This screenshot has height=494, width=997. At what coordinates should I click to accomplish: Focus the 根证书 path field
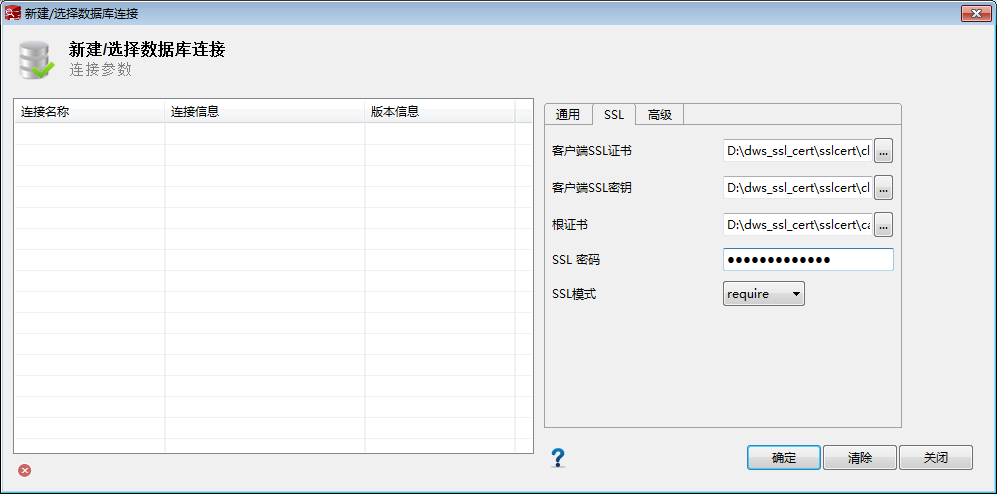pos(798,224)
